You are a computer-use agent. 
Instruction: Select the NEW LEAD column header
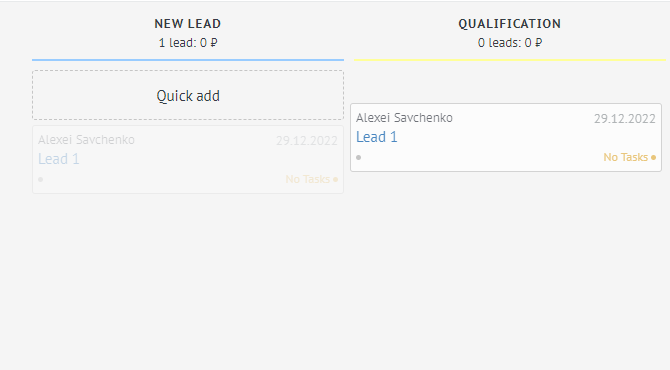pos(188,23)
